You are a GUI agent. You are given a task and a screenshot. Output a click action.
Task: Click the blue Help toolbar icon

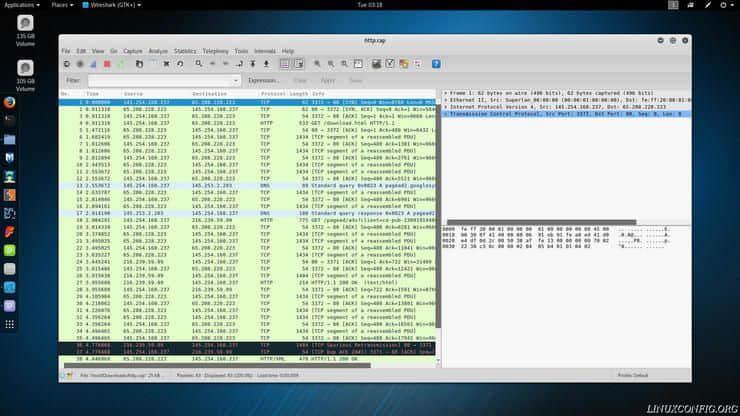tap(436, 64)
